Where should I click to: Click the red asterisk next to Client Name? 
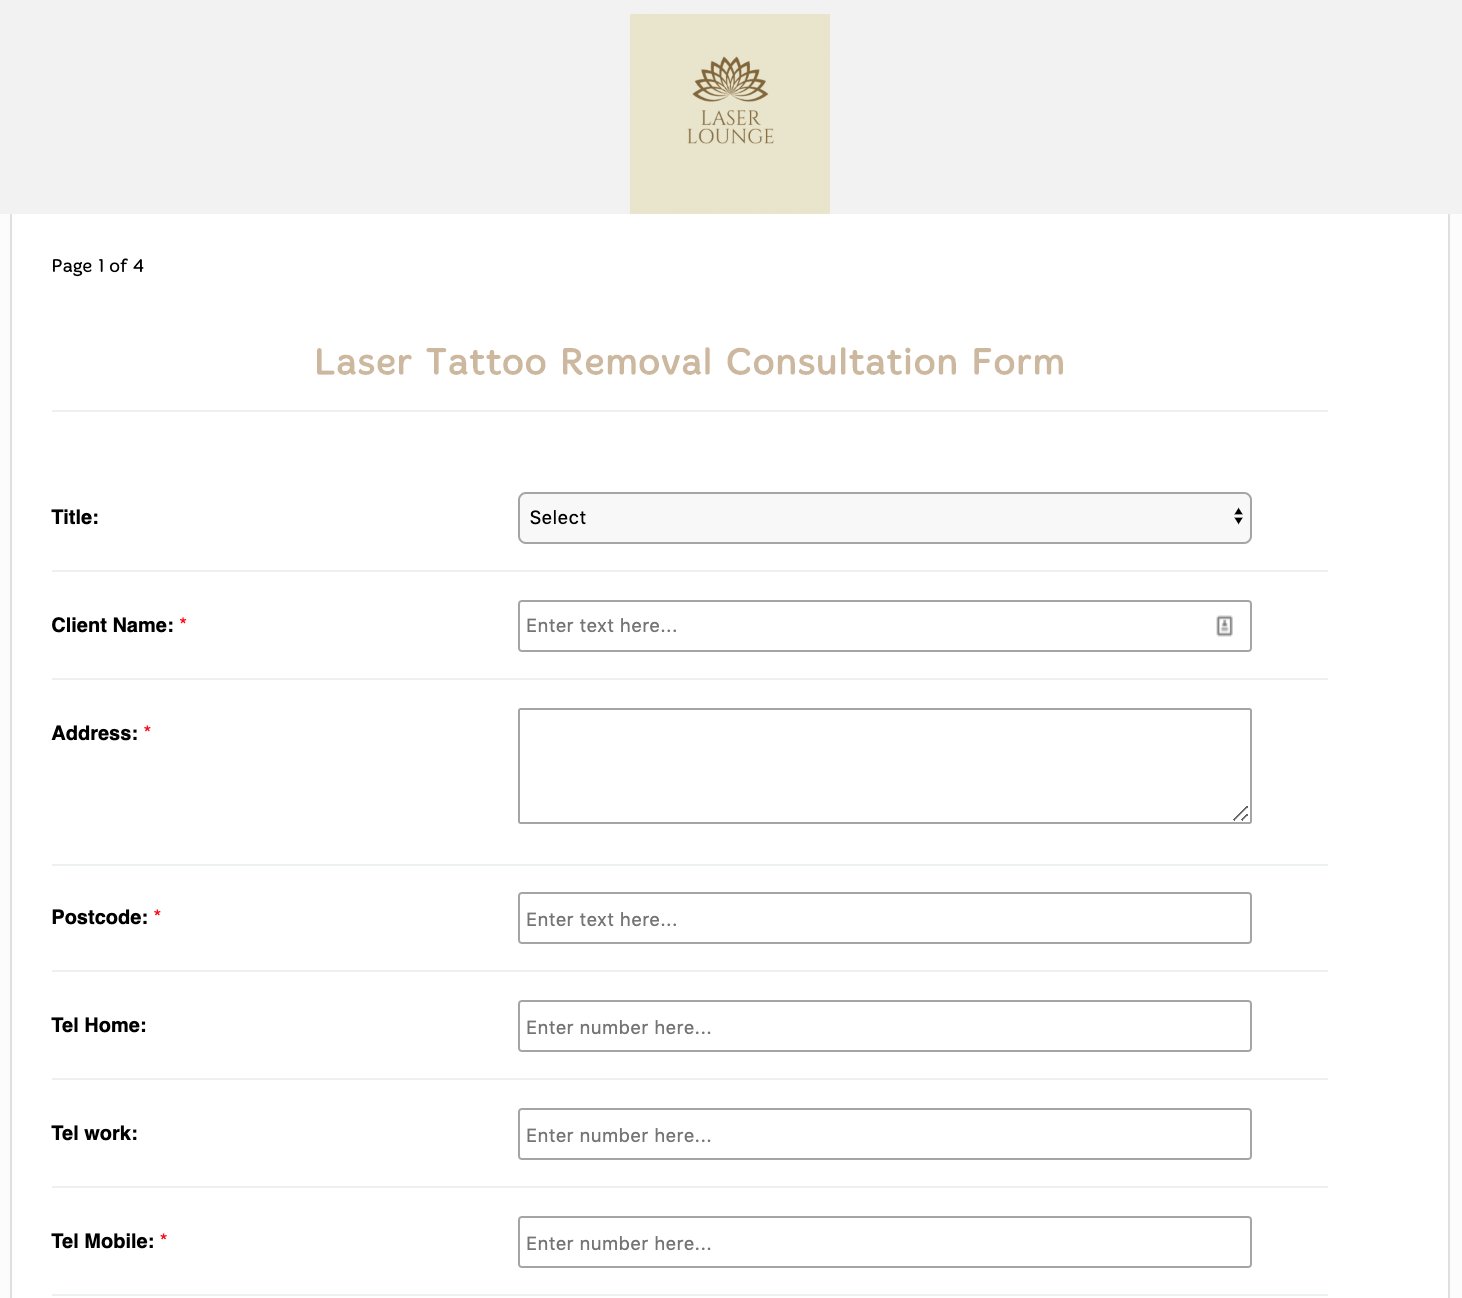pos(184,619)
